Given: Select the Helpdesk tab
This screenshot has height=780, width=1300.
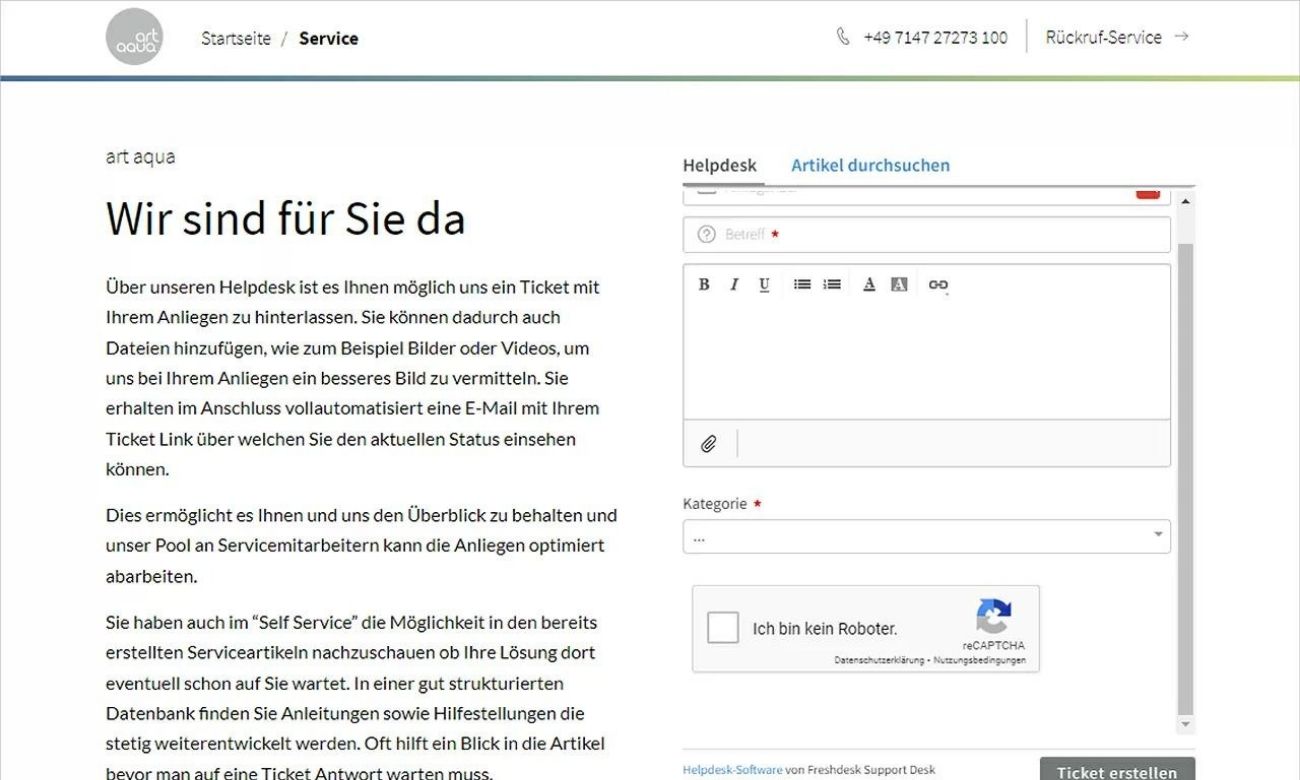Looking at the screenshot, I should point(720,166).
